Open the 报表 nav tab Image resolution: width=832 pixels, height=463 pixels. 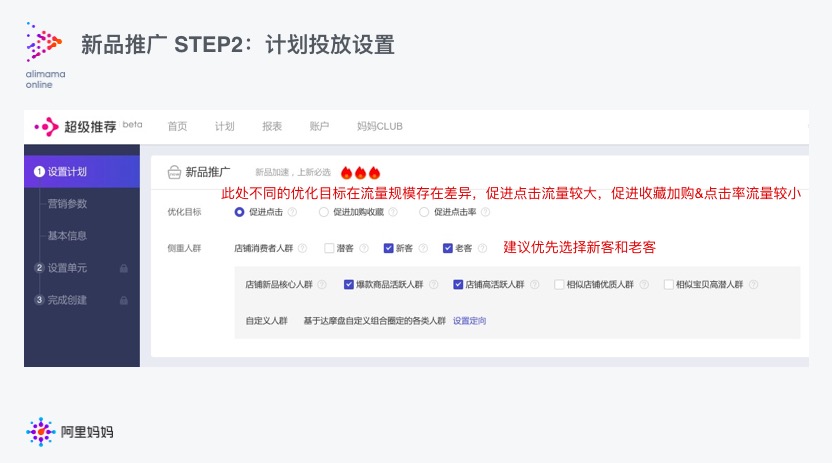[272, 127]
